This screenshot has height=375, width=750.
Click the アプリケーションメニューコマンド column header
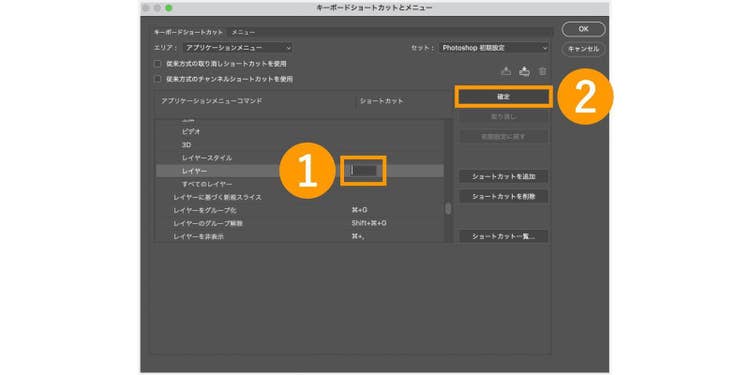tap(211, 101)
